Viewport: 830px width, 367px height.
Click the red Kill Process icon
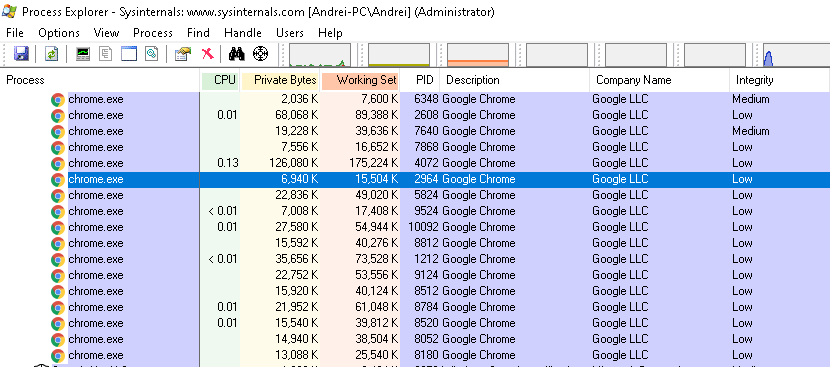coord(208,53)
